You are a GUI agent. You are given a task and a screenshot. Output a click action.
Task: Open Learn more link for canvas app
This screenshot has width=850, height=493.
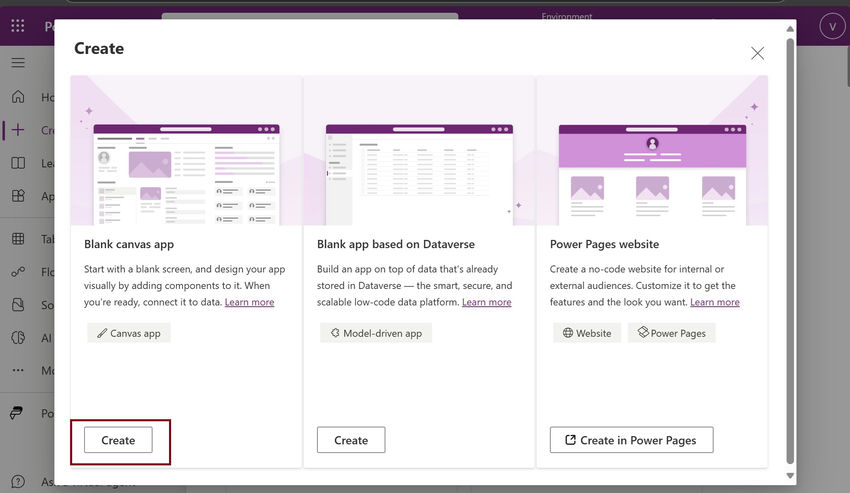(x=249, y=302)
